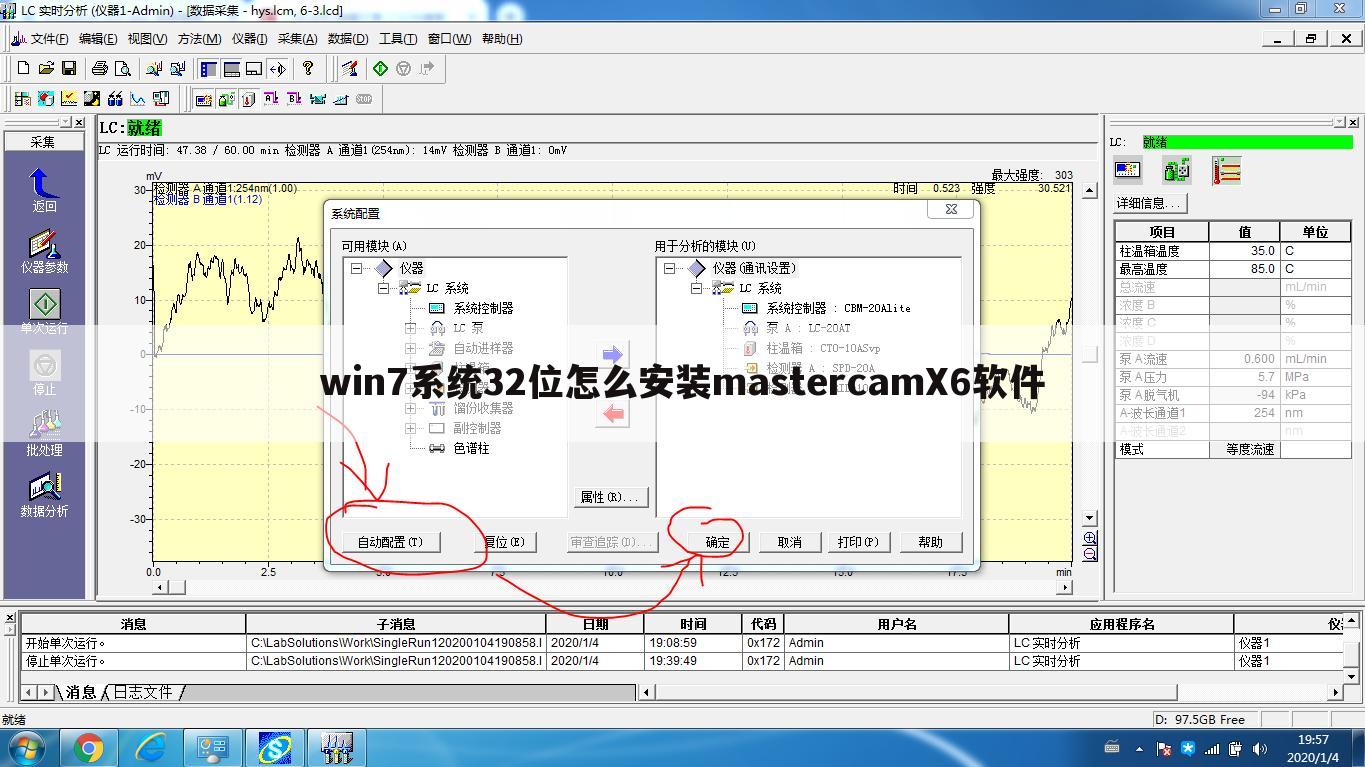Image resolution: width=1365 pixels, height=767 pixels.
Task: Expand the 自动进样器 tree node
Action: click(410, 348)
